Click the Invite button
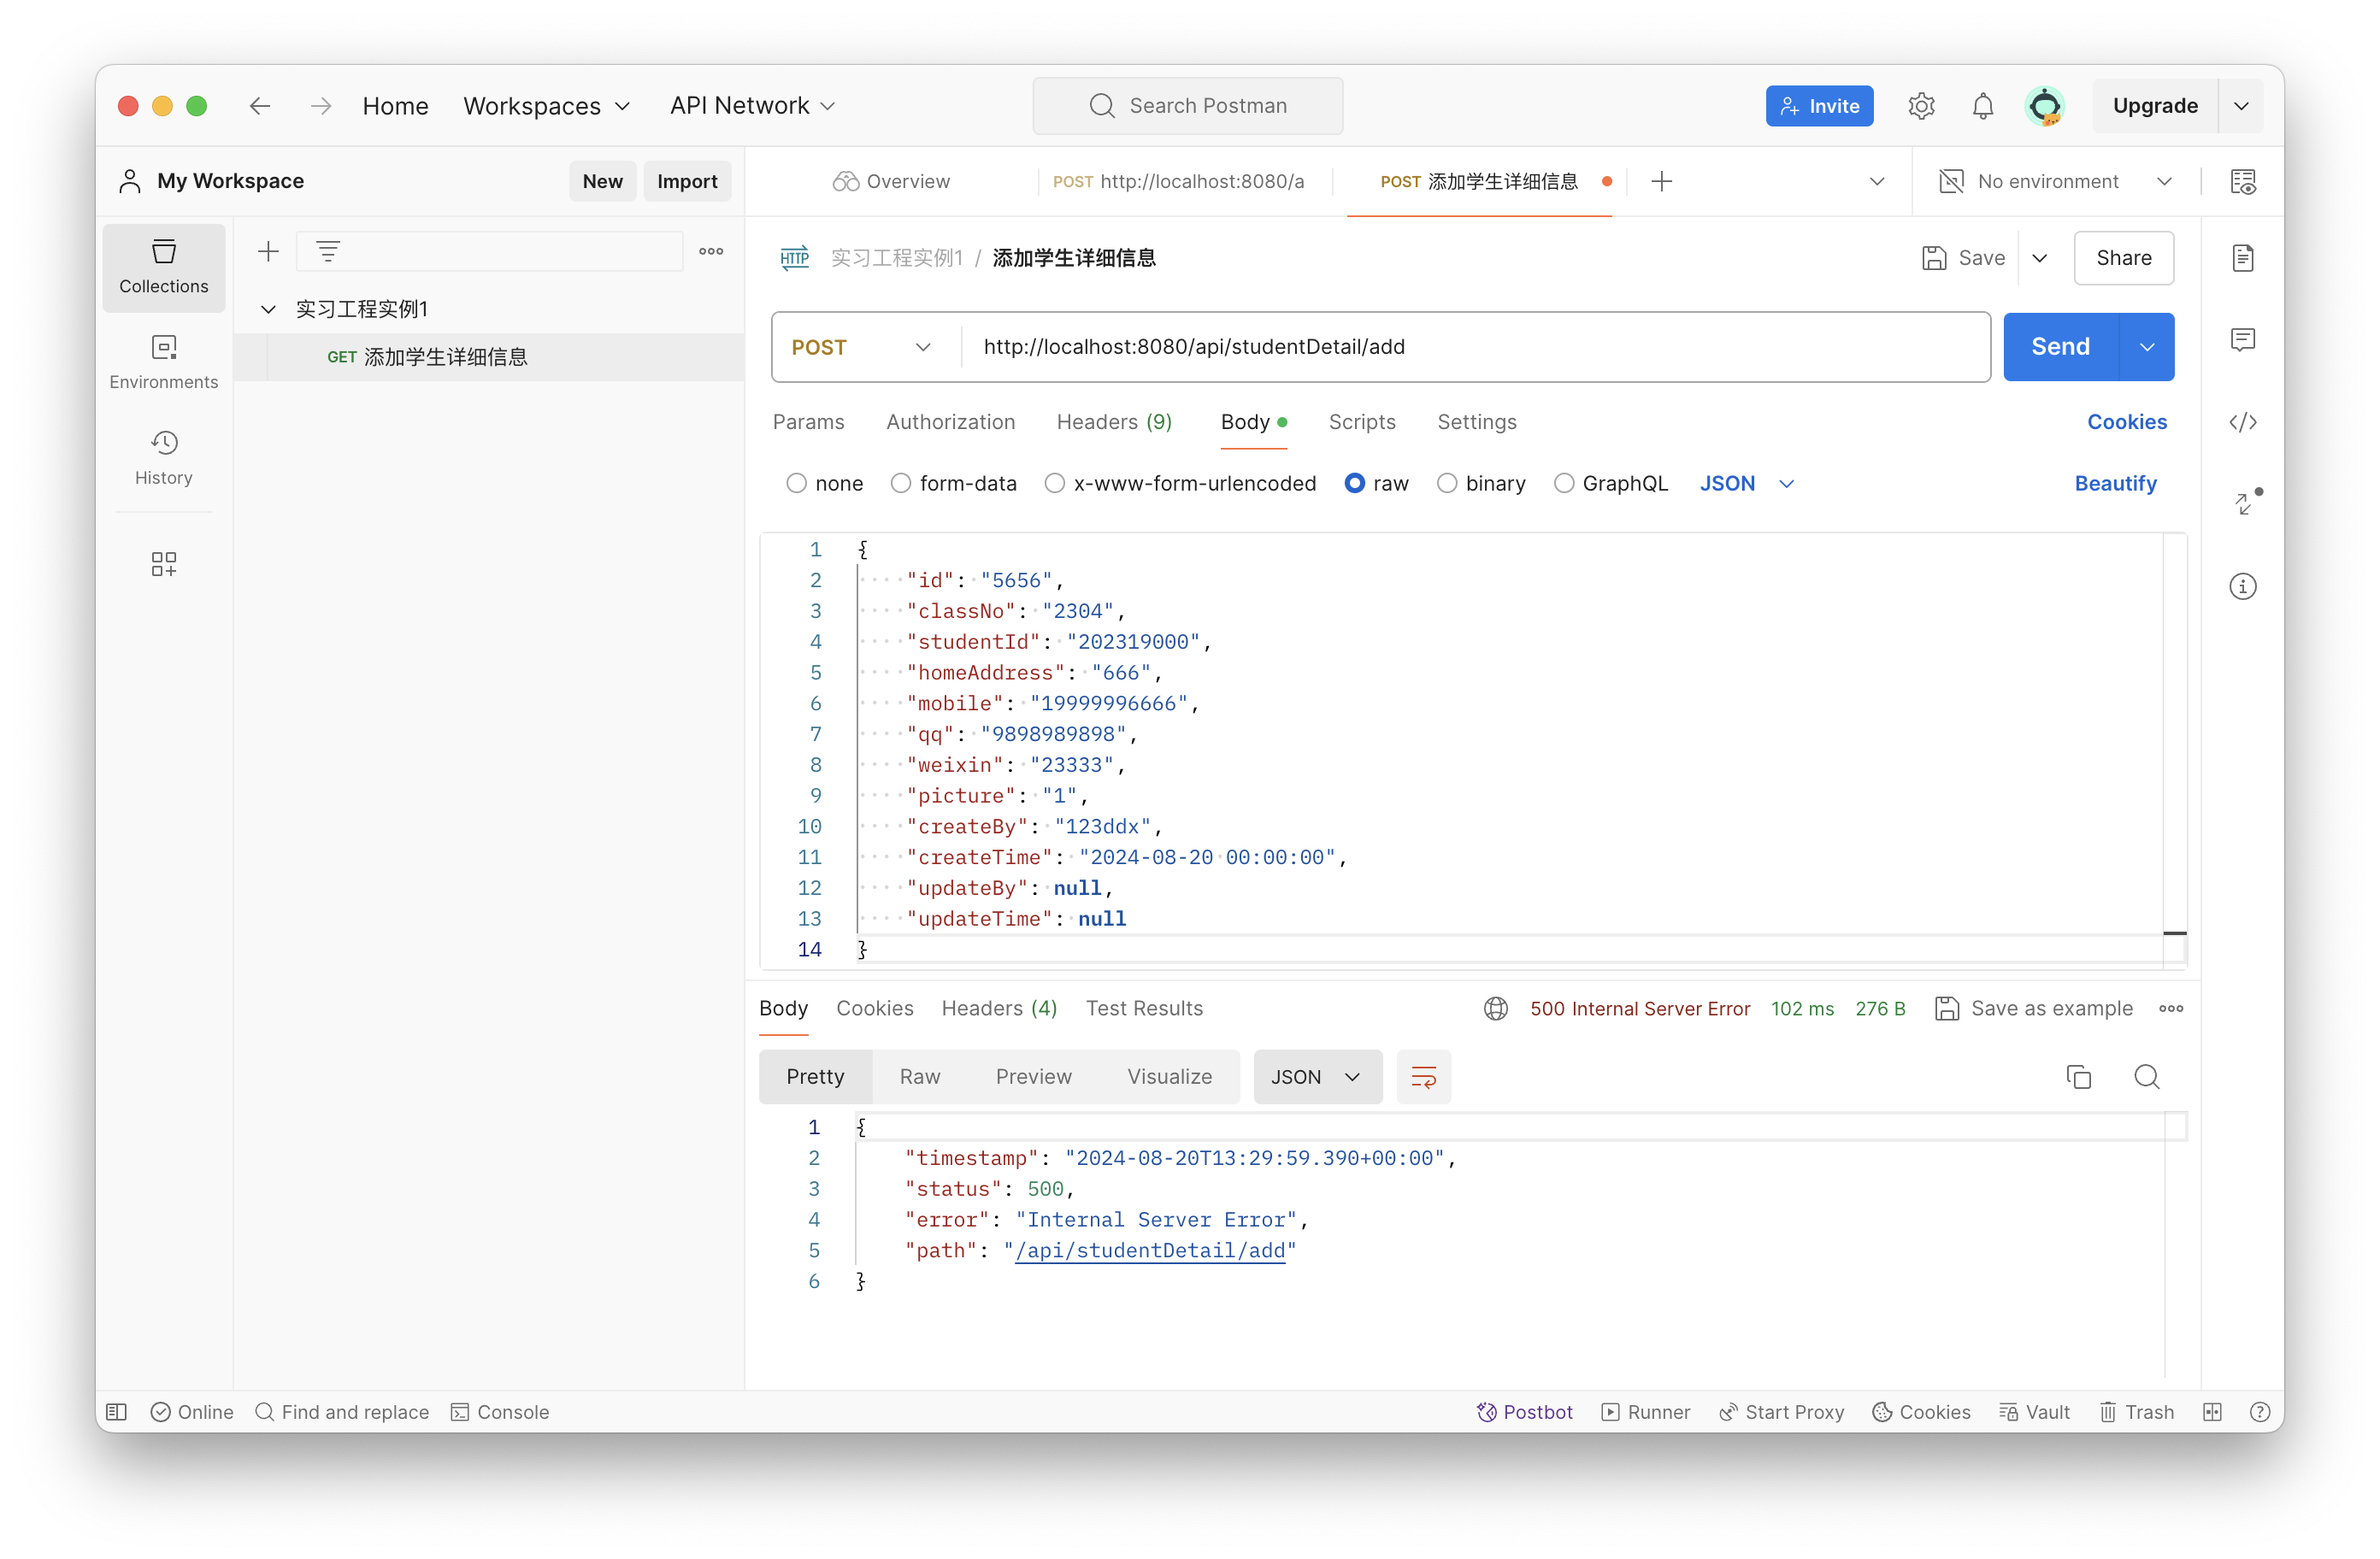The image size is (2380, 1559). click(x=1819, y=106)
